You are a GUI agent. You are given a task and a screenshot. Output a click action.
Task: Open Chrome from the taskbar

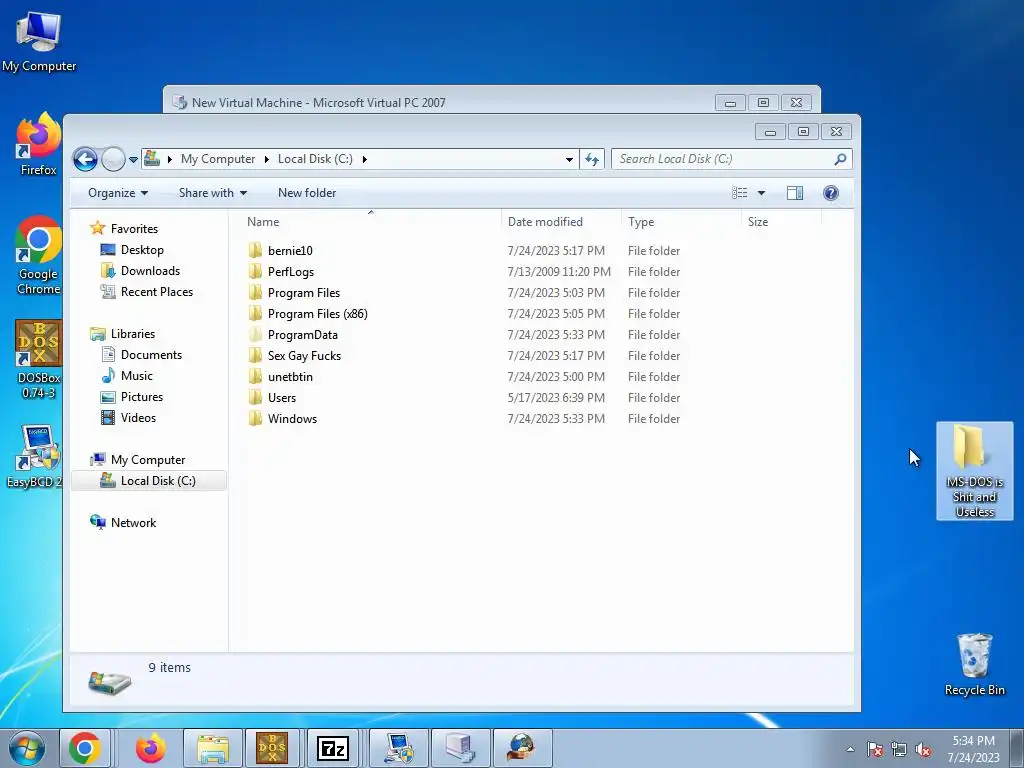point(85,748)
